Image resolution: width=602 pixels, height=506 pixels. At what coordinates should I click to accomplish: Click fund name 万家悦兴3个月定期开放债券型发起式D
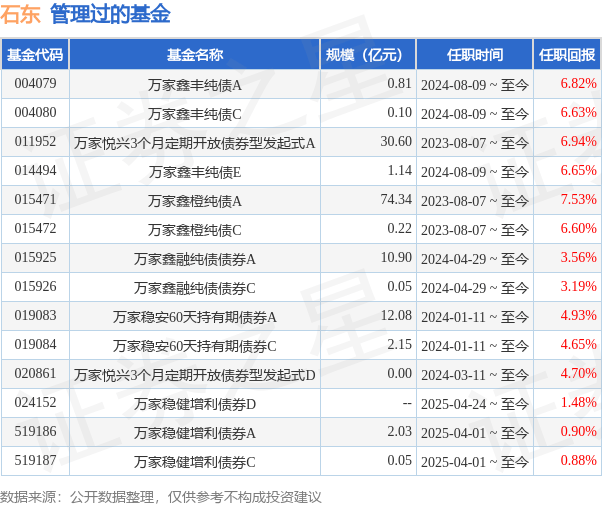[x=195, y=375]
